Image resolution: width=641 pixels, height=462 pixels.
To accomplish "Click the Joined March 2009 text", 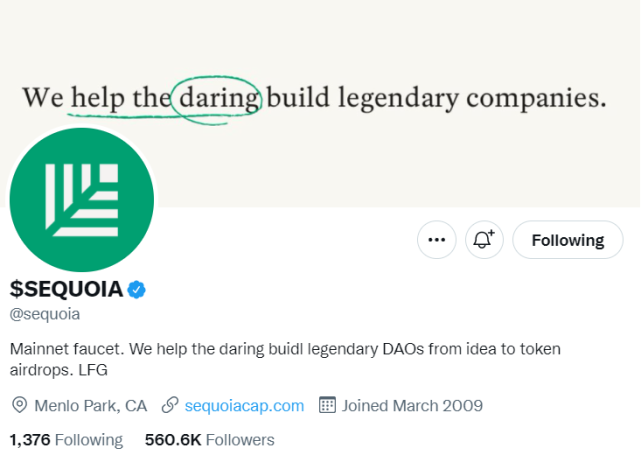I will coord(412,405).
